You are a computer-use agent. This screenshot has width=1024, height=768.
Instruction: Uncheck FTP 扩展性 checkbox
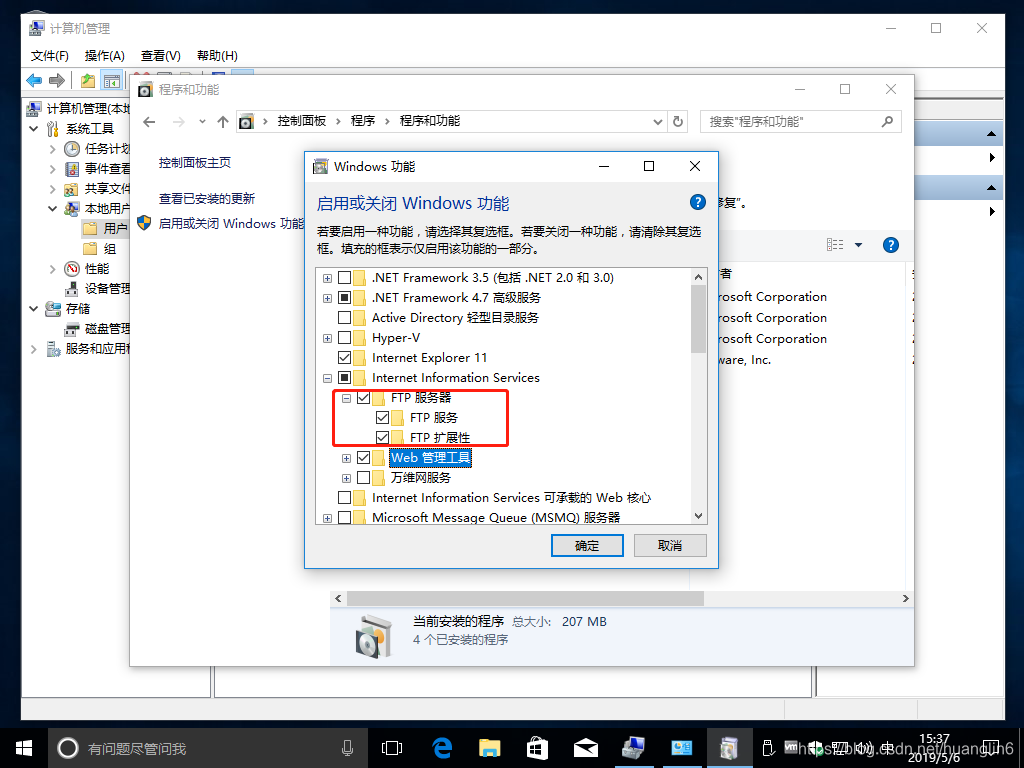(383, 438)
